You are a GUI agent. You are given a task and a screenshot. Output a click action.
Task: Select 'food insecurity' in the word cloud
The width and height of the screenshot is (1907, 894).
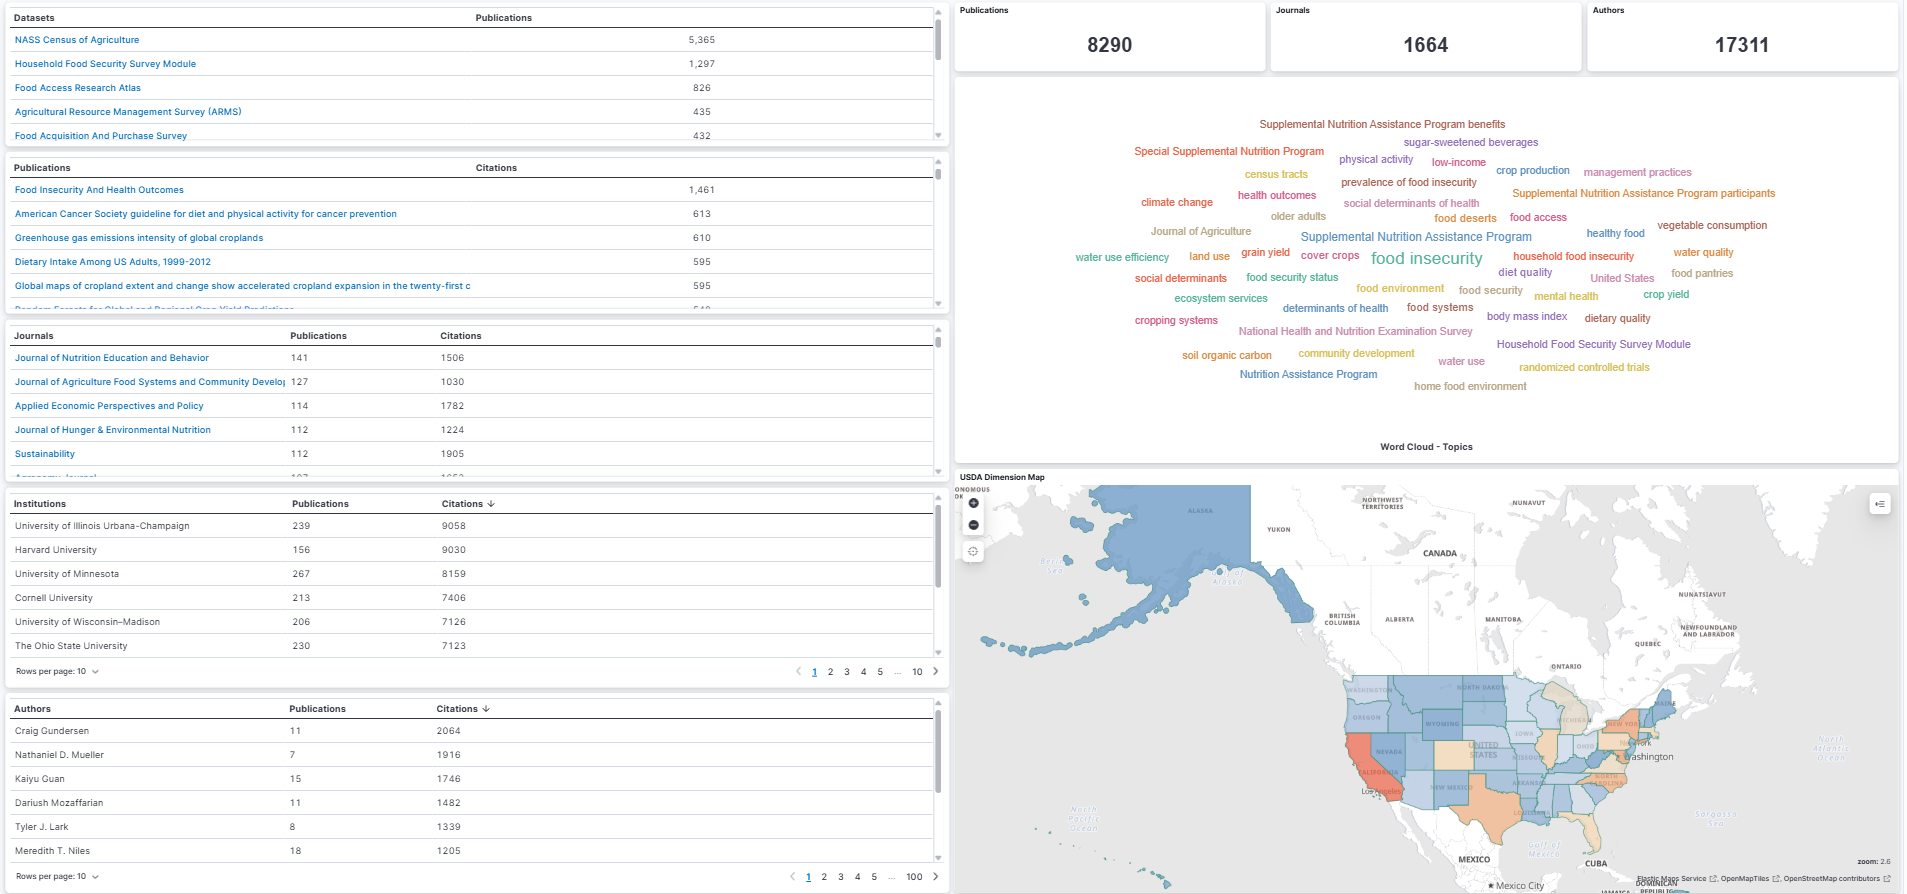coord(1426,258)
